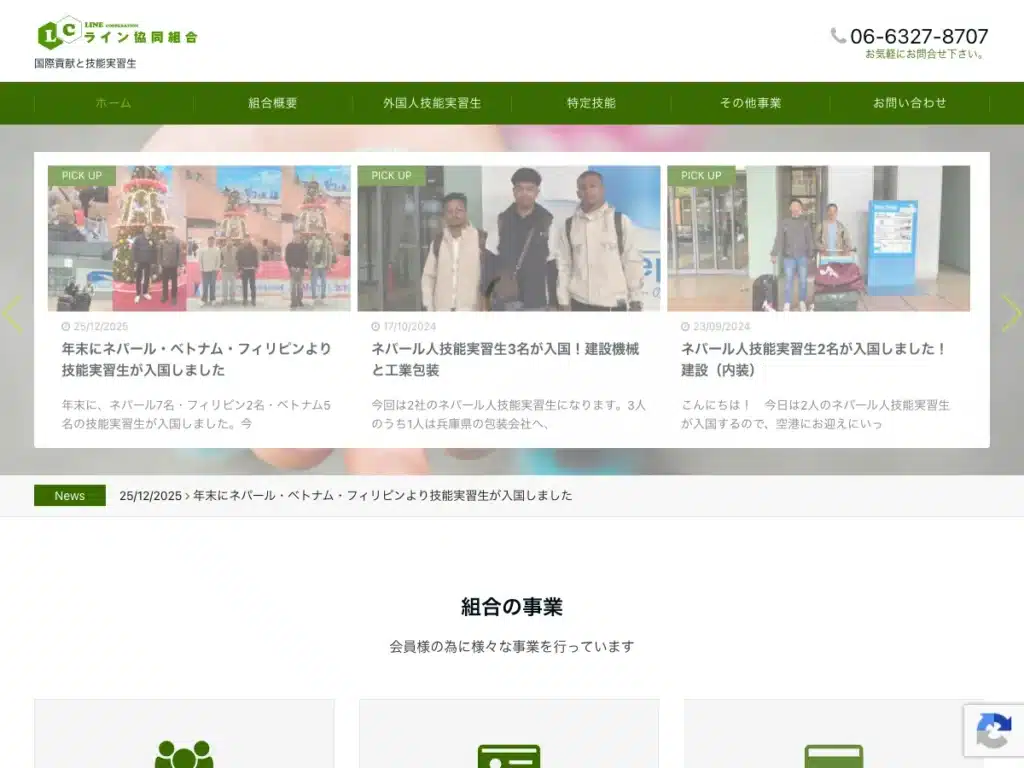Image resolution: width=1024 pixels, height=768 pixels.
Task: Open the airport luggage photo thumbnail
Action: point(818,238)
